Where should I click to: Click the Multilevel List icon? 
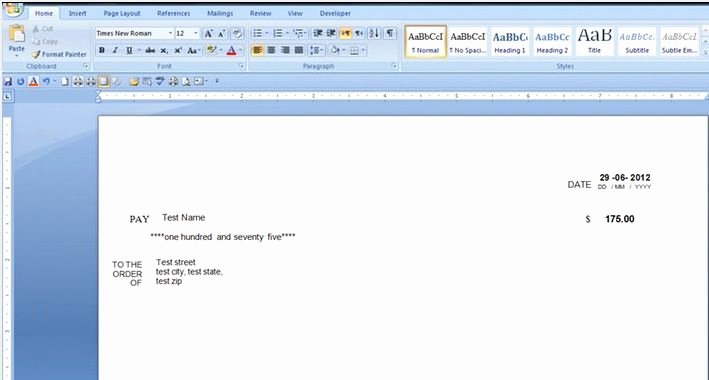click(x=298, y=33)
